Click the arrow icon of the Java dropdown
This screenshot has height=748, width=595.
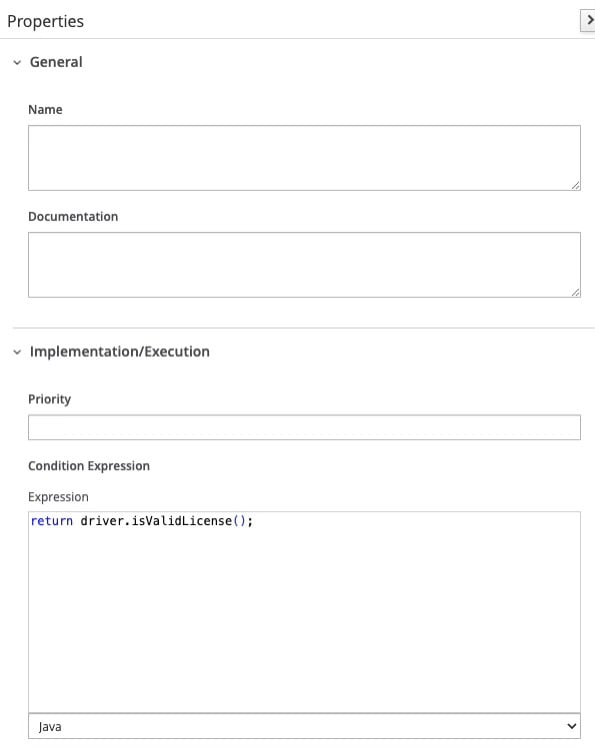click(572, 726)
